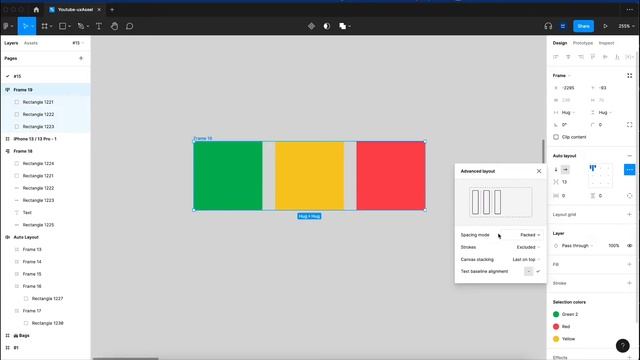Set auto layout direction to horizontal
The image size is (640, 360).
pyautogui.click(x=565, y=169)
